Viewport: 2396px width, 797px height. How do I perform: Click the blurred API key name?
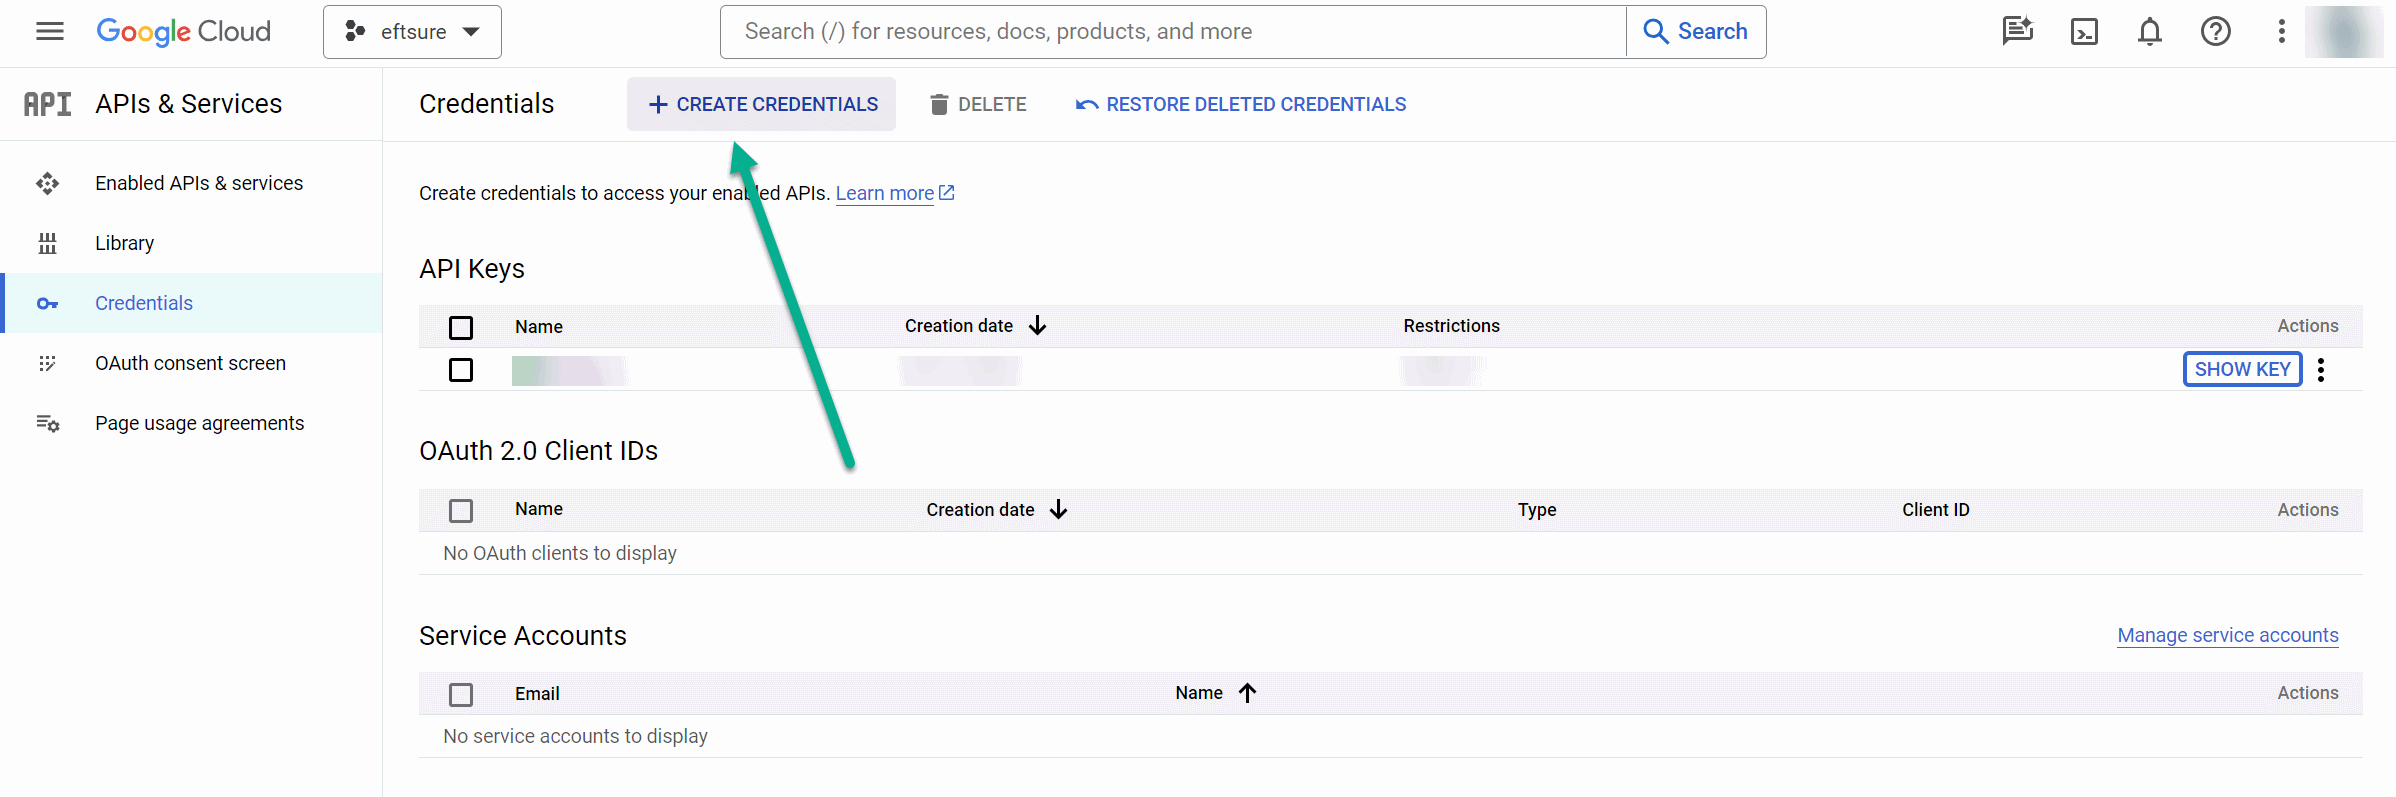[x=569, y=371]
